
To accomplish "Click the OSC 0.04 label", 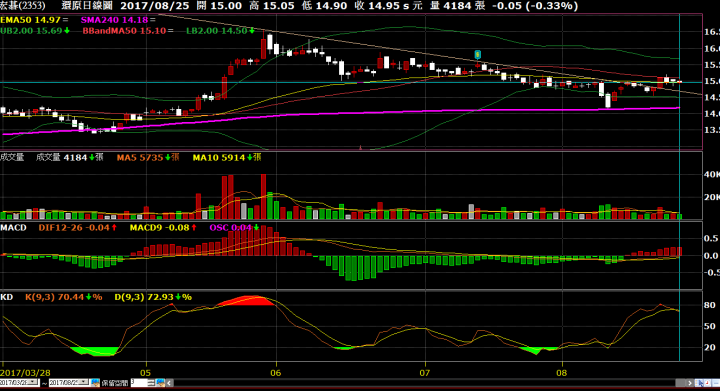I will pyautogui.click(x=231, y=228).
